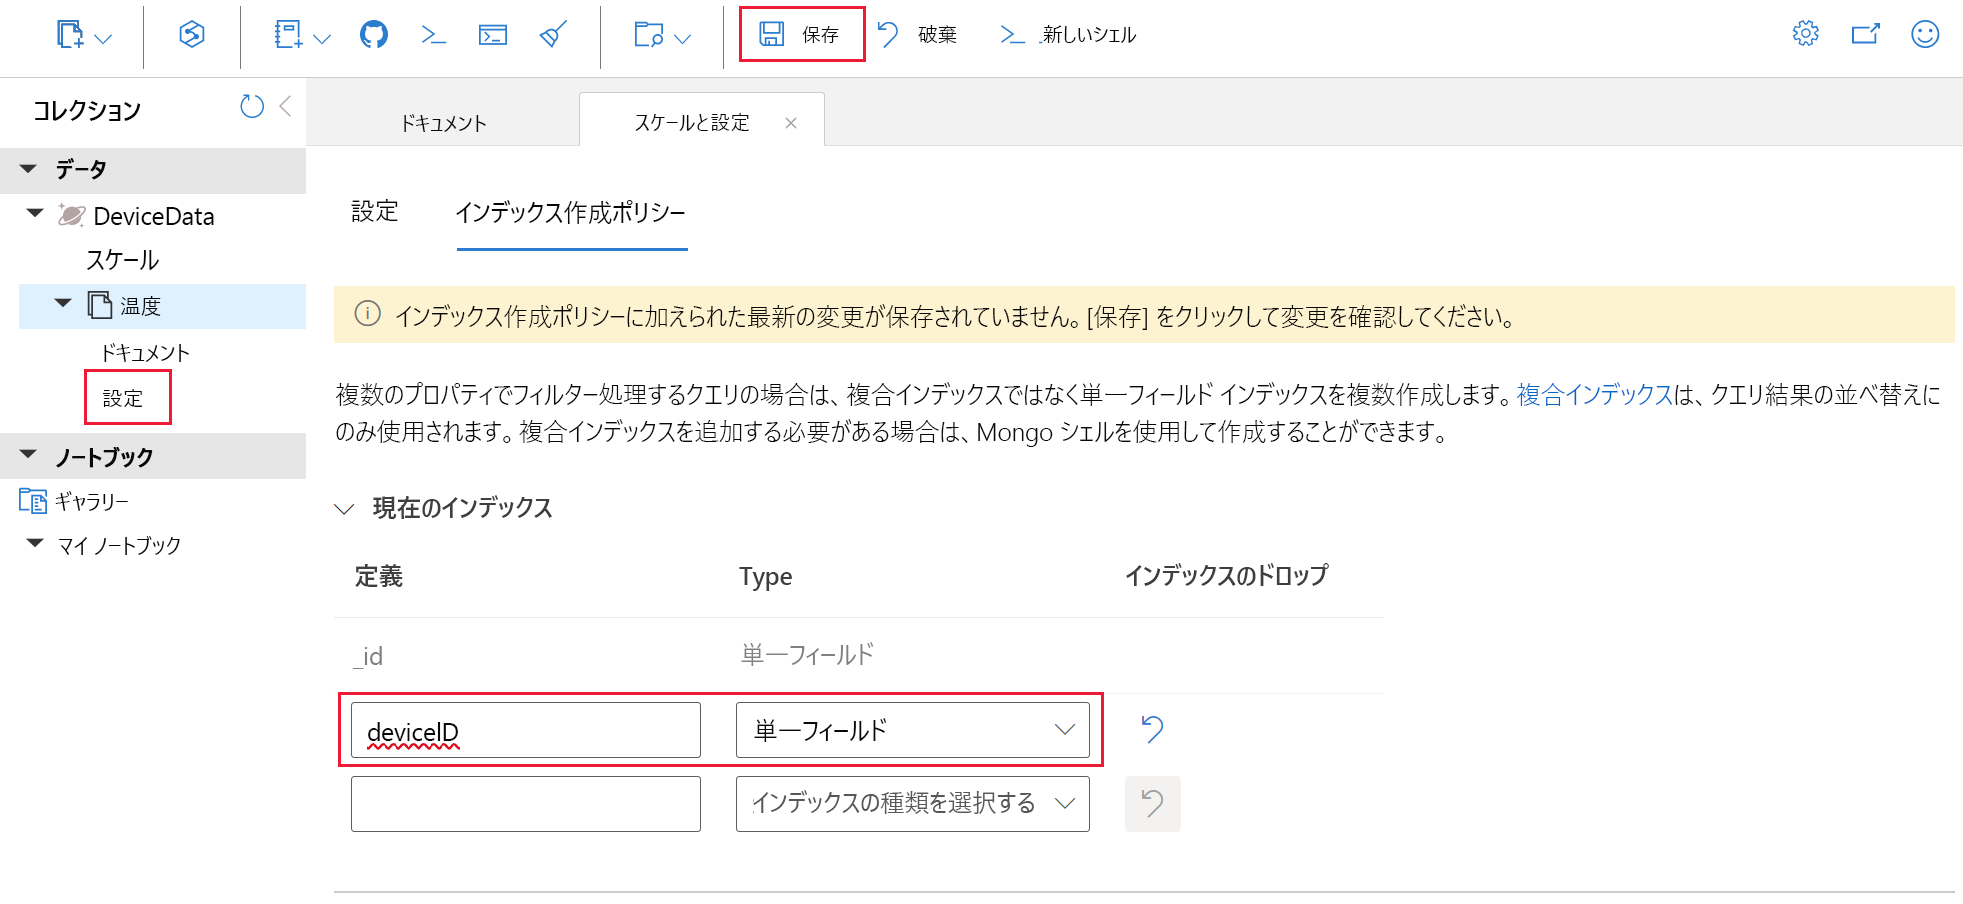Click the 保存 save button

(800, 33)
